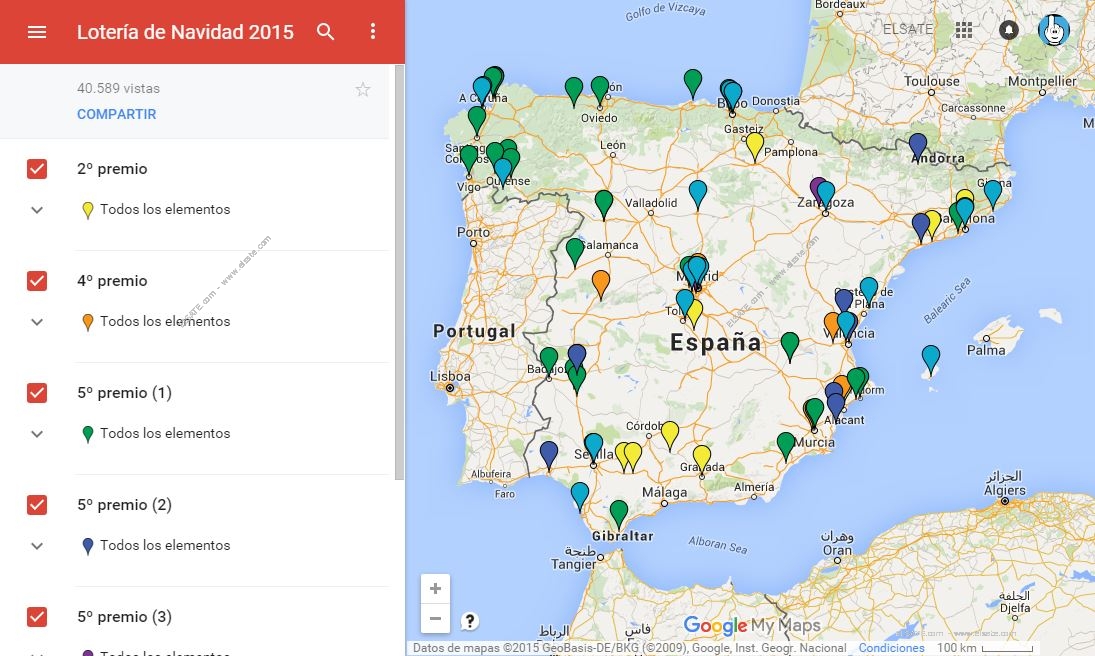
Task: Click the light blue pin south of Sevilla near Cádiz
Action: tap(580, 495)
